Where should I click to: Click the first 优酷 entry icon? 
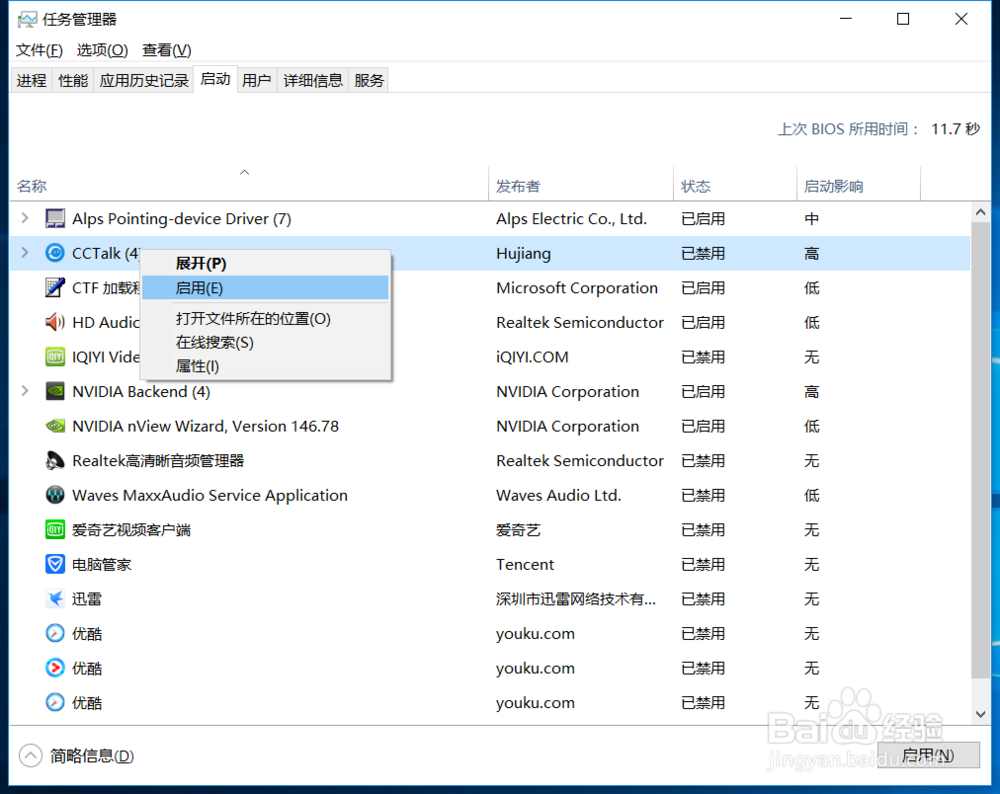(x=55, y=633)
